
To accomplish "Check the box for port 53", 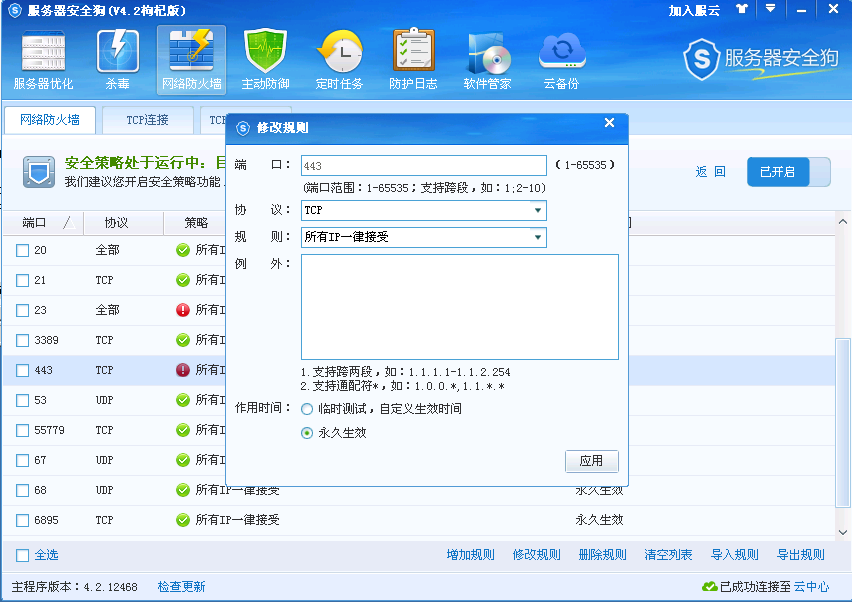I will coord(22,400).
